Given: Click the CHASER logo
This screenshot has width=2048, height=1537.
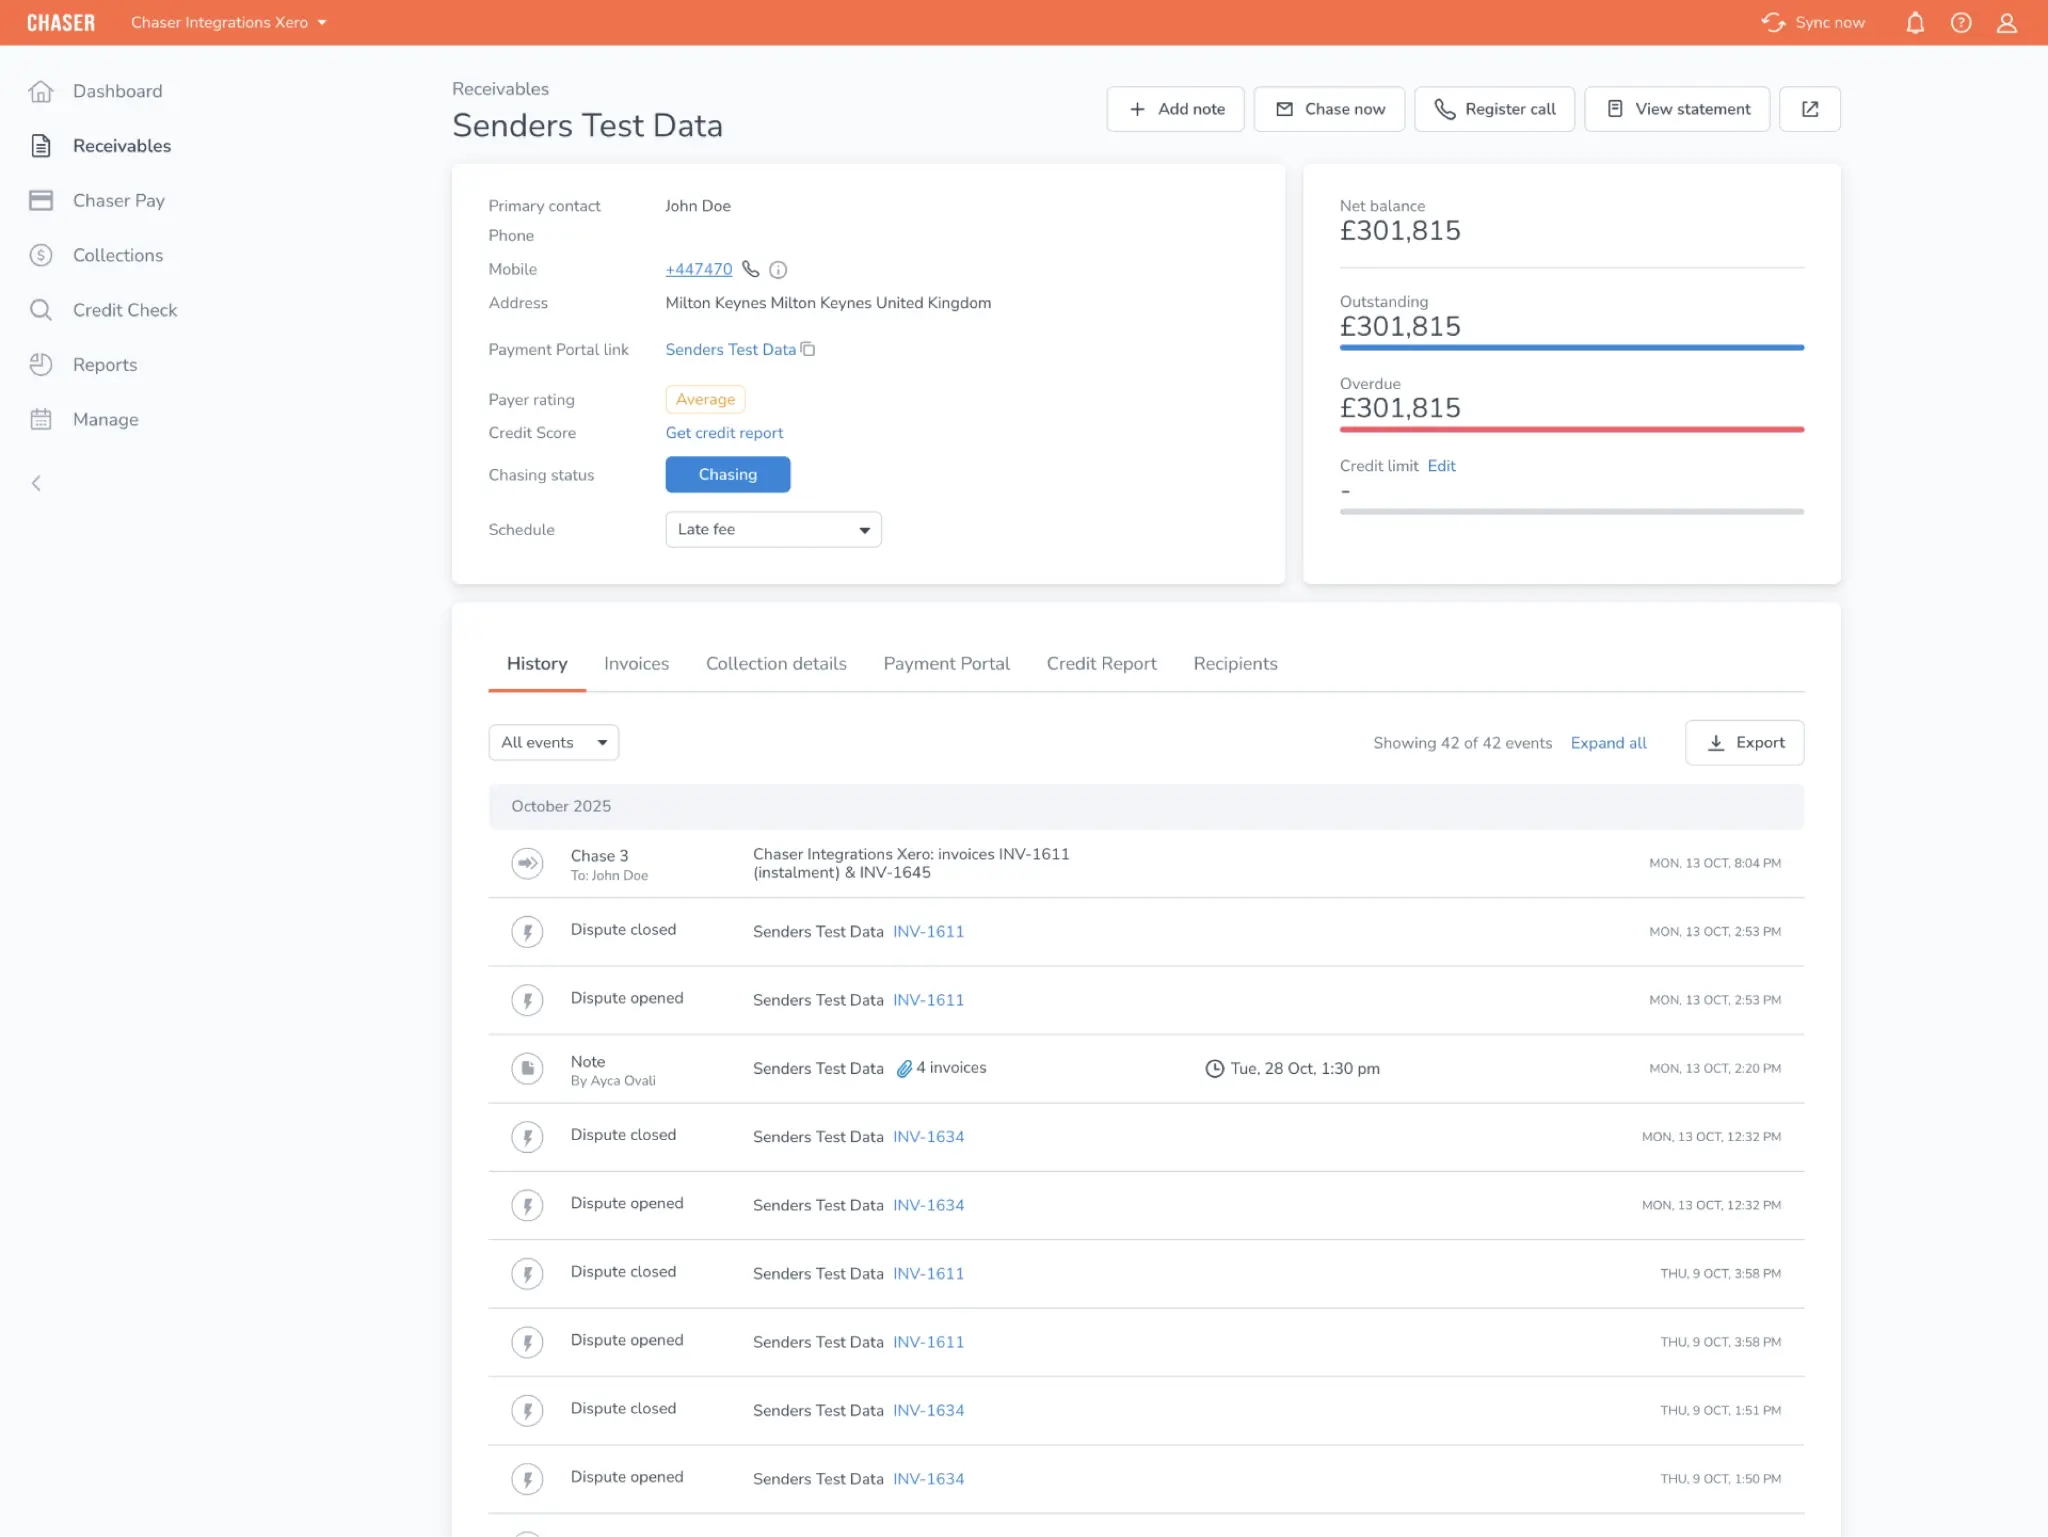Looking at the screenshot, I should coord(61,22).
